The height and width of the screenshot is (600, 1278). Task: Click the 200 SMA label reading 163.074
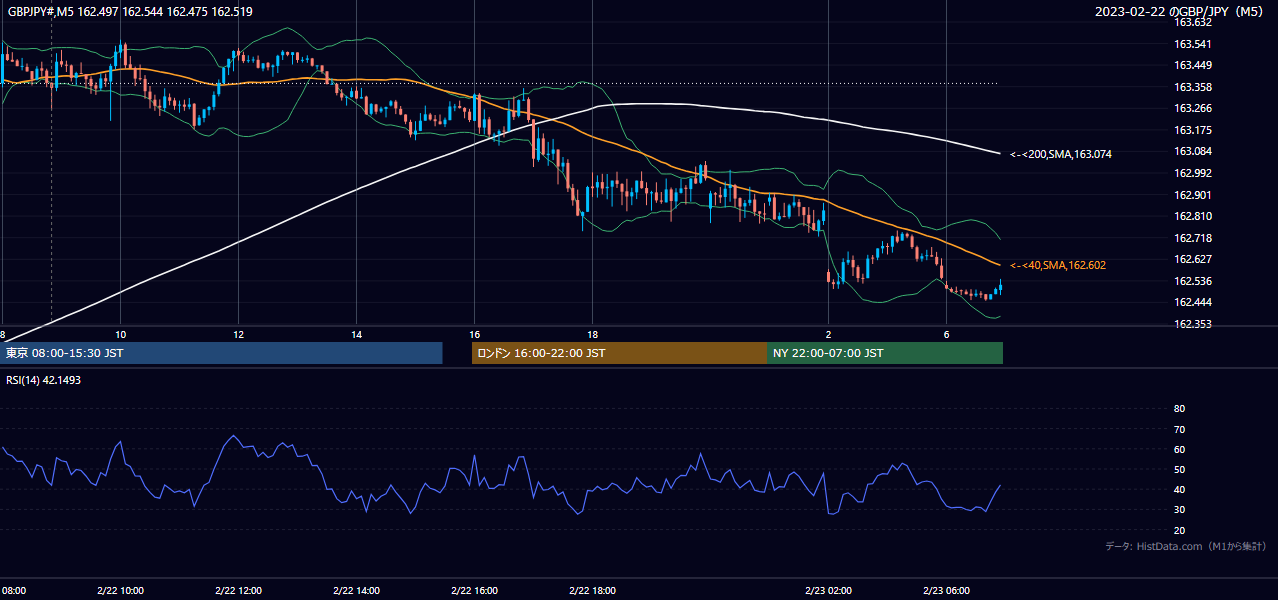tap(1060, 154)
